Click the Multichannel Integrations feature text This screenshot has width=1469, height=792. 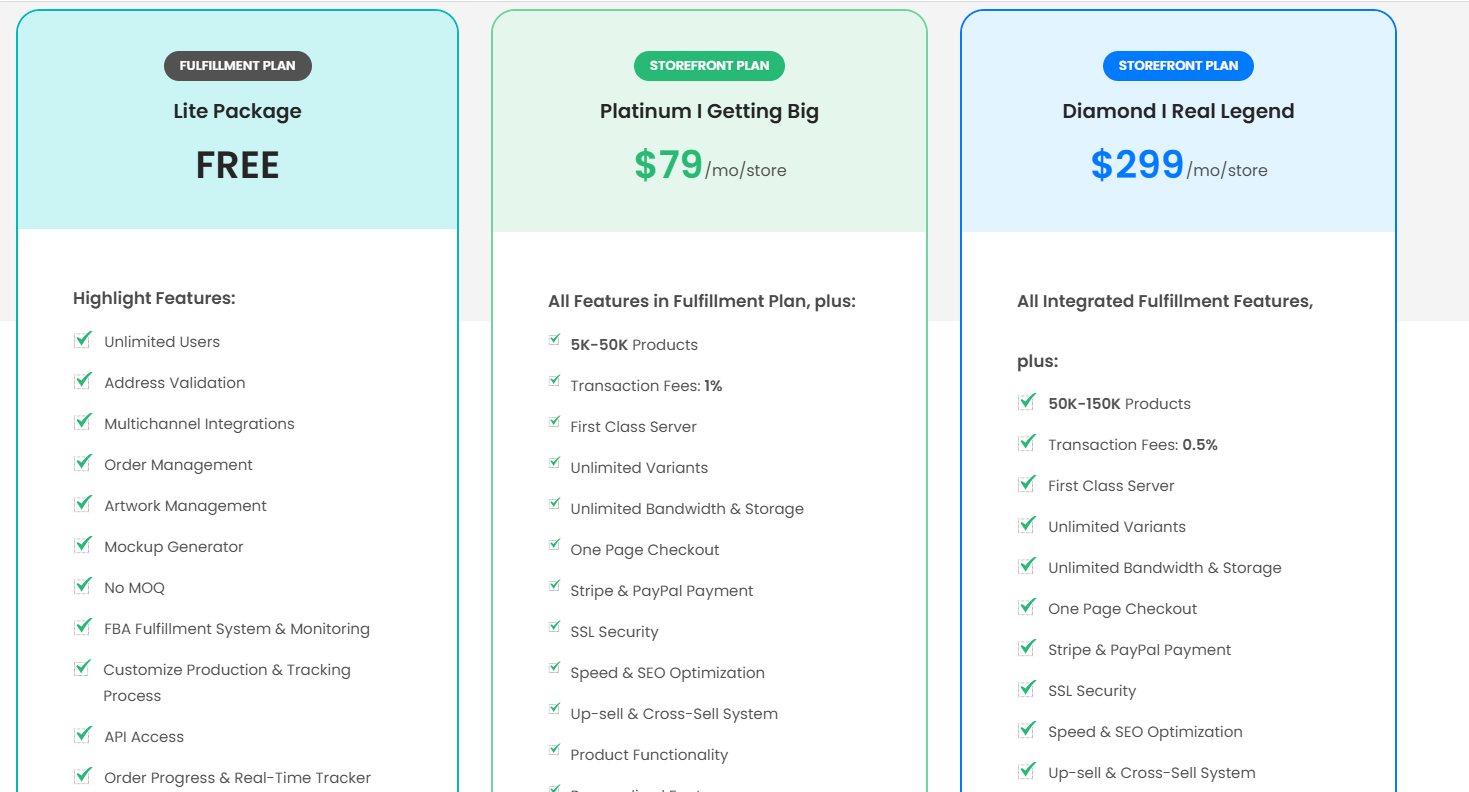click(x=200, y=424)
